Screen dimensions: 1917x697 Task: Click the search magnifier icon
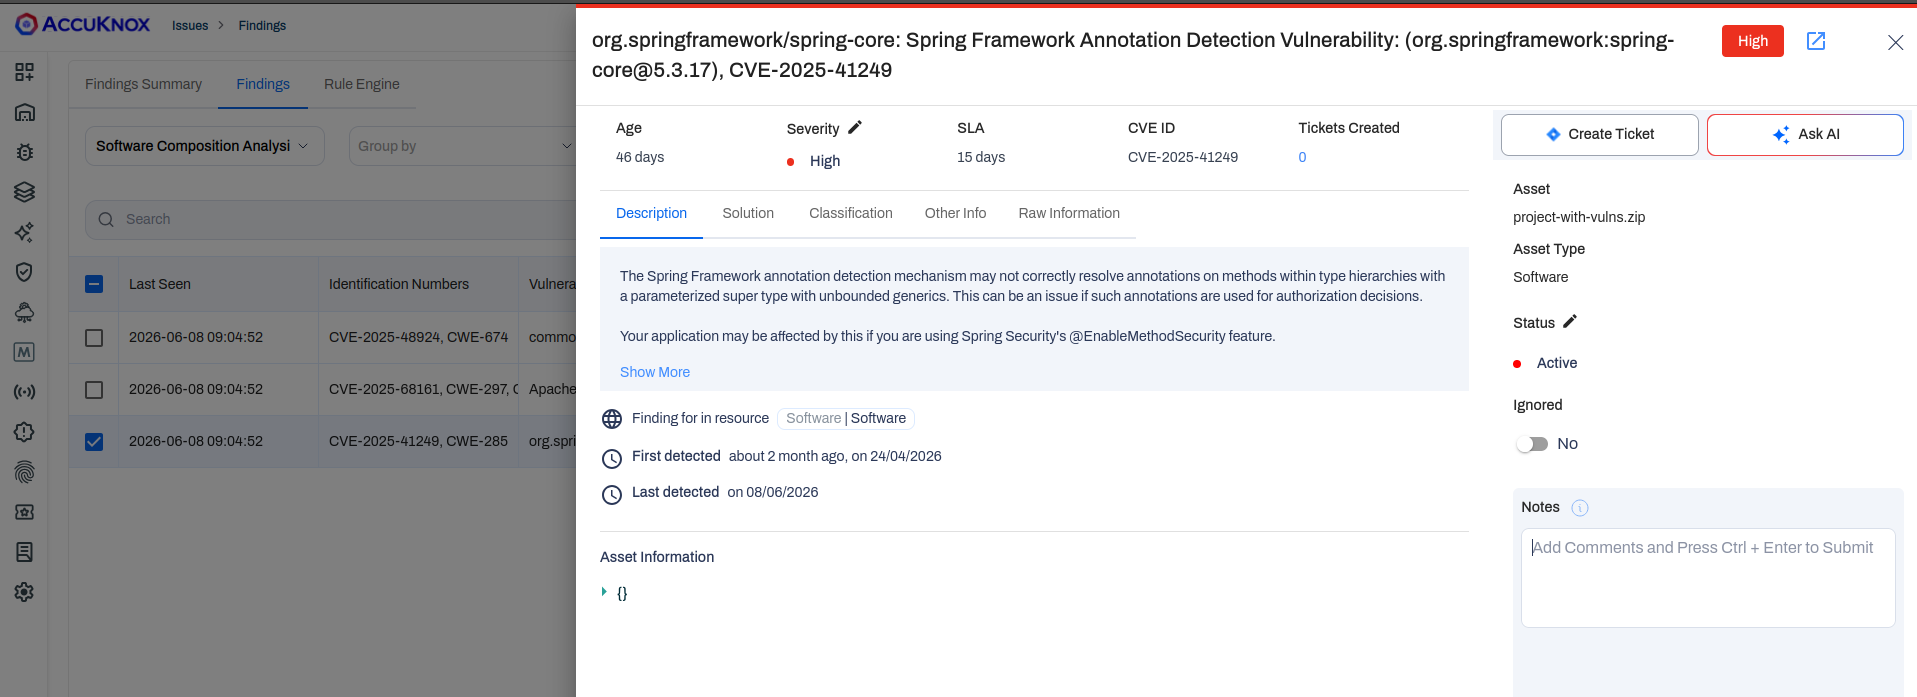click(106, 219)
